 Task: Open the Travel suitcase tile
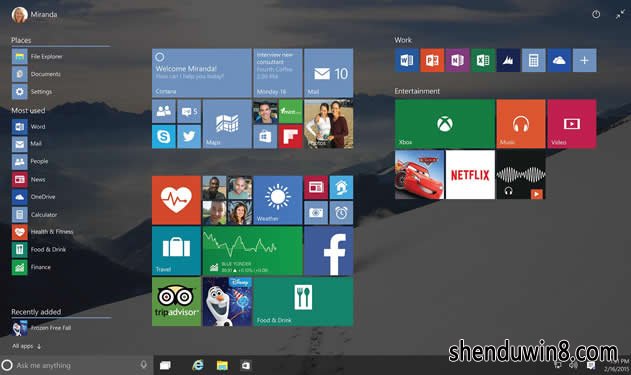point(176,251)
